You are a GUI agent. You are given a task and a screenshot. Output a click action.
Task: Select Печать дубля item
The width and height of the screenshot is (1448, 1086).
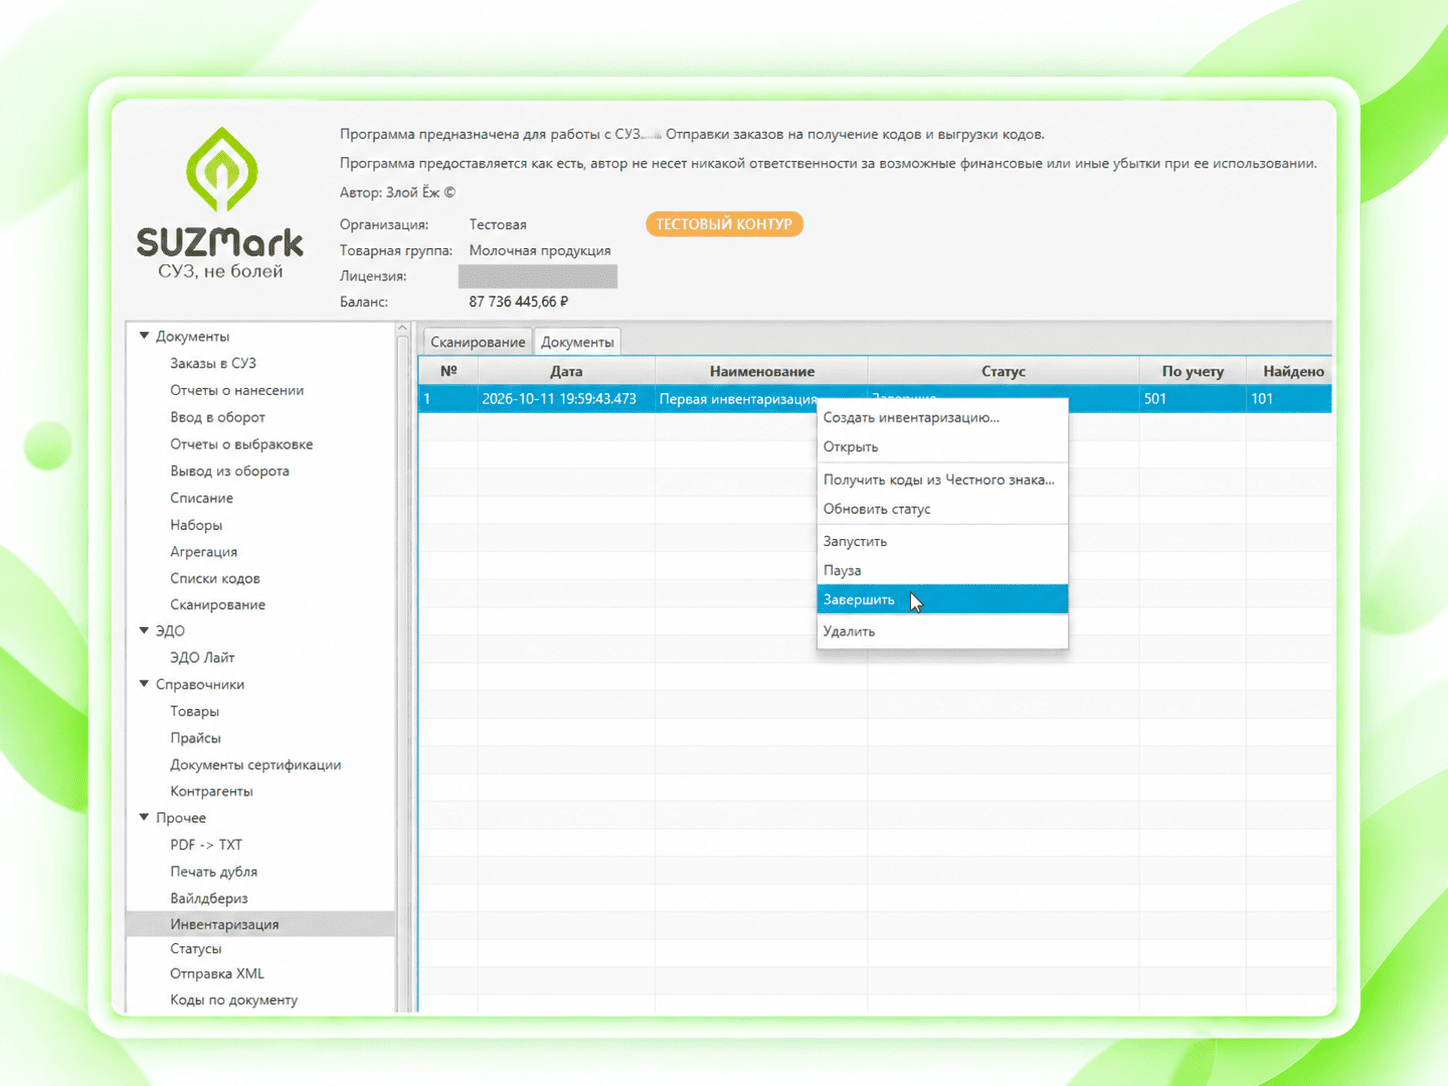tap(213, 872)
